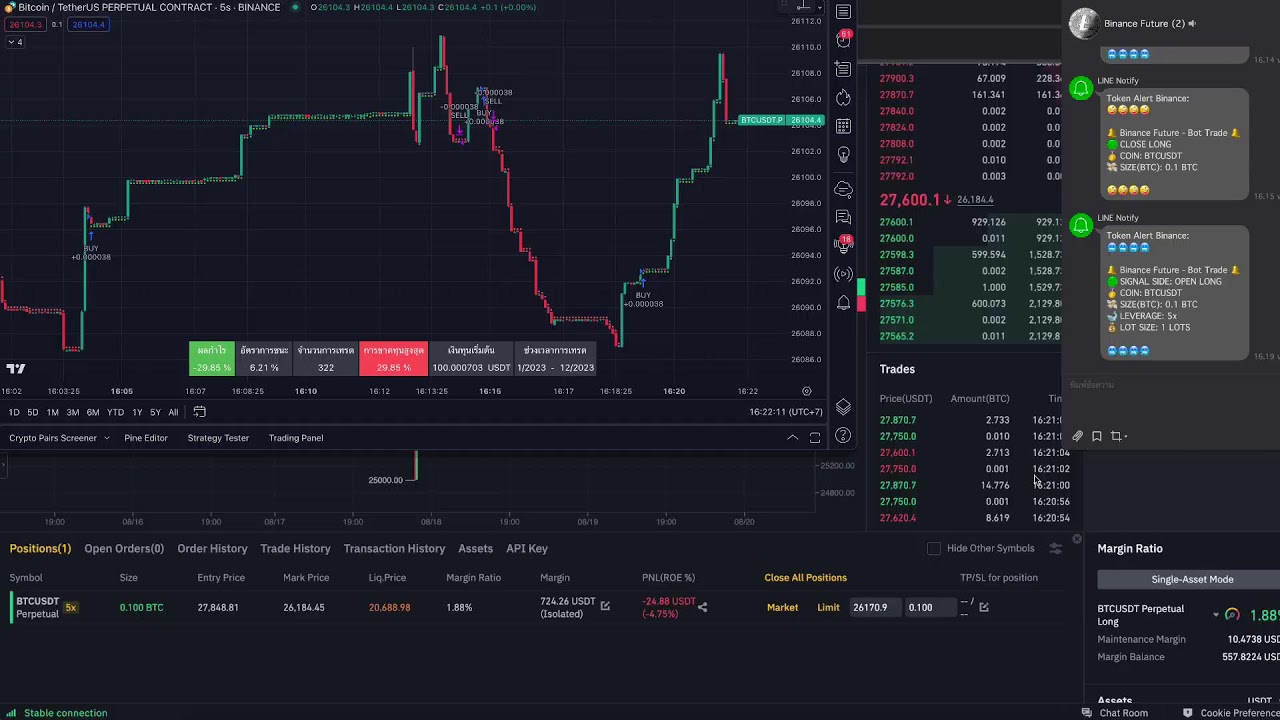Click Close All Positions

805,577
